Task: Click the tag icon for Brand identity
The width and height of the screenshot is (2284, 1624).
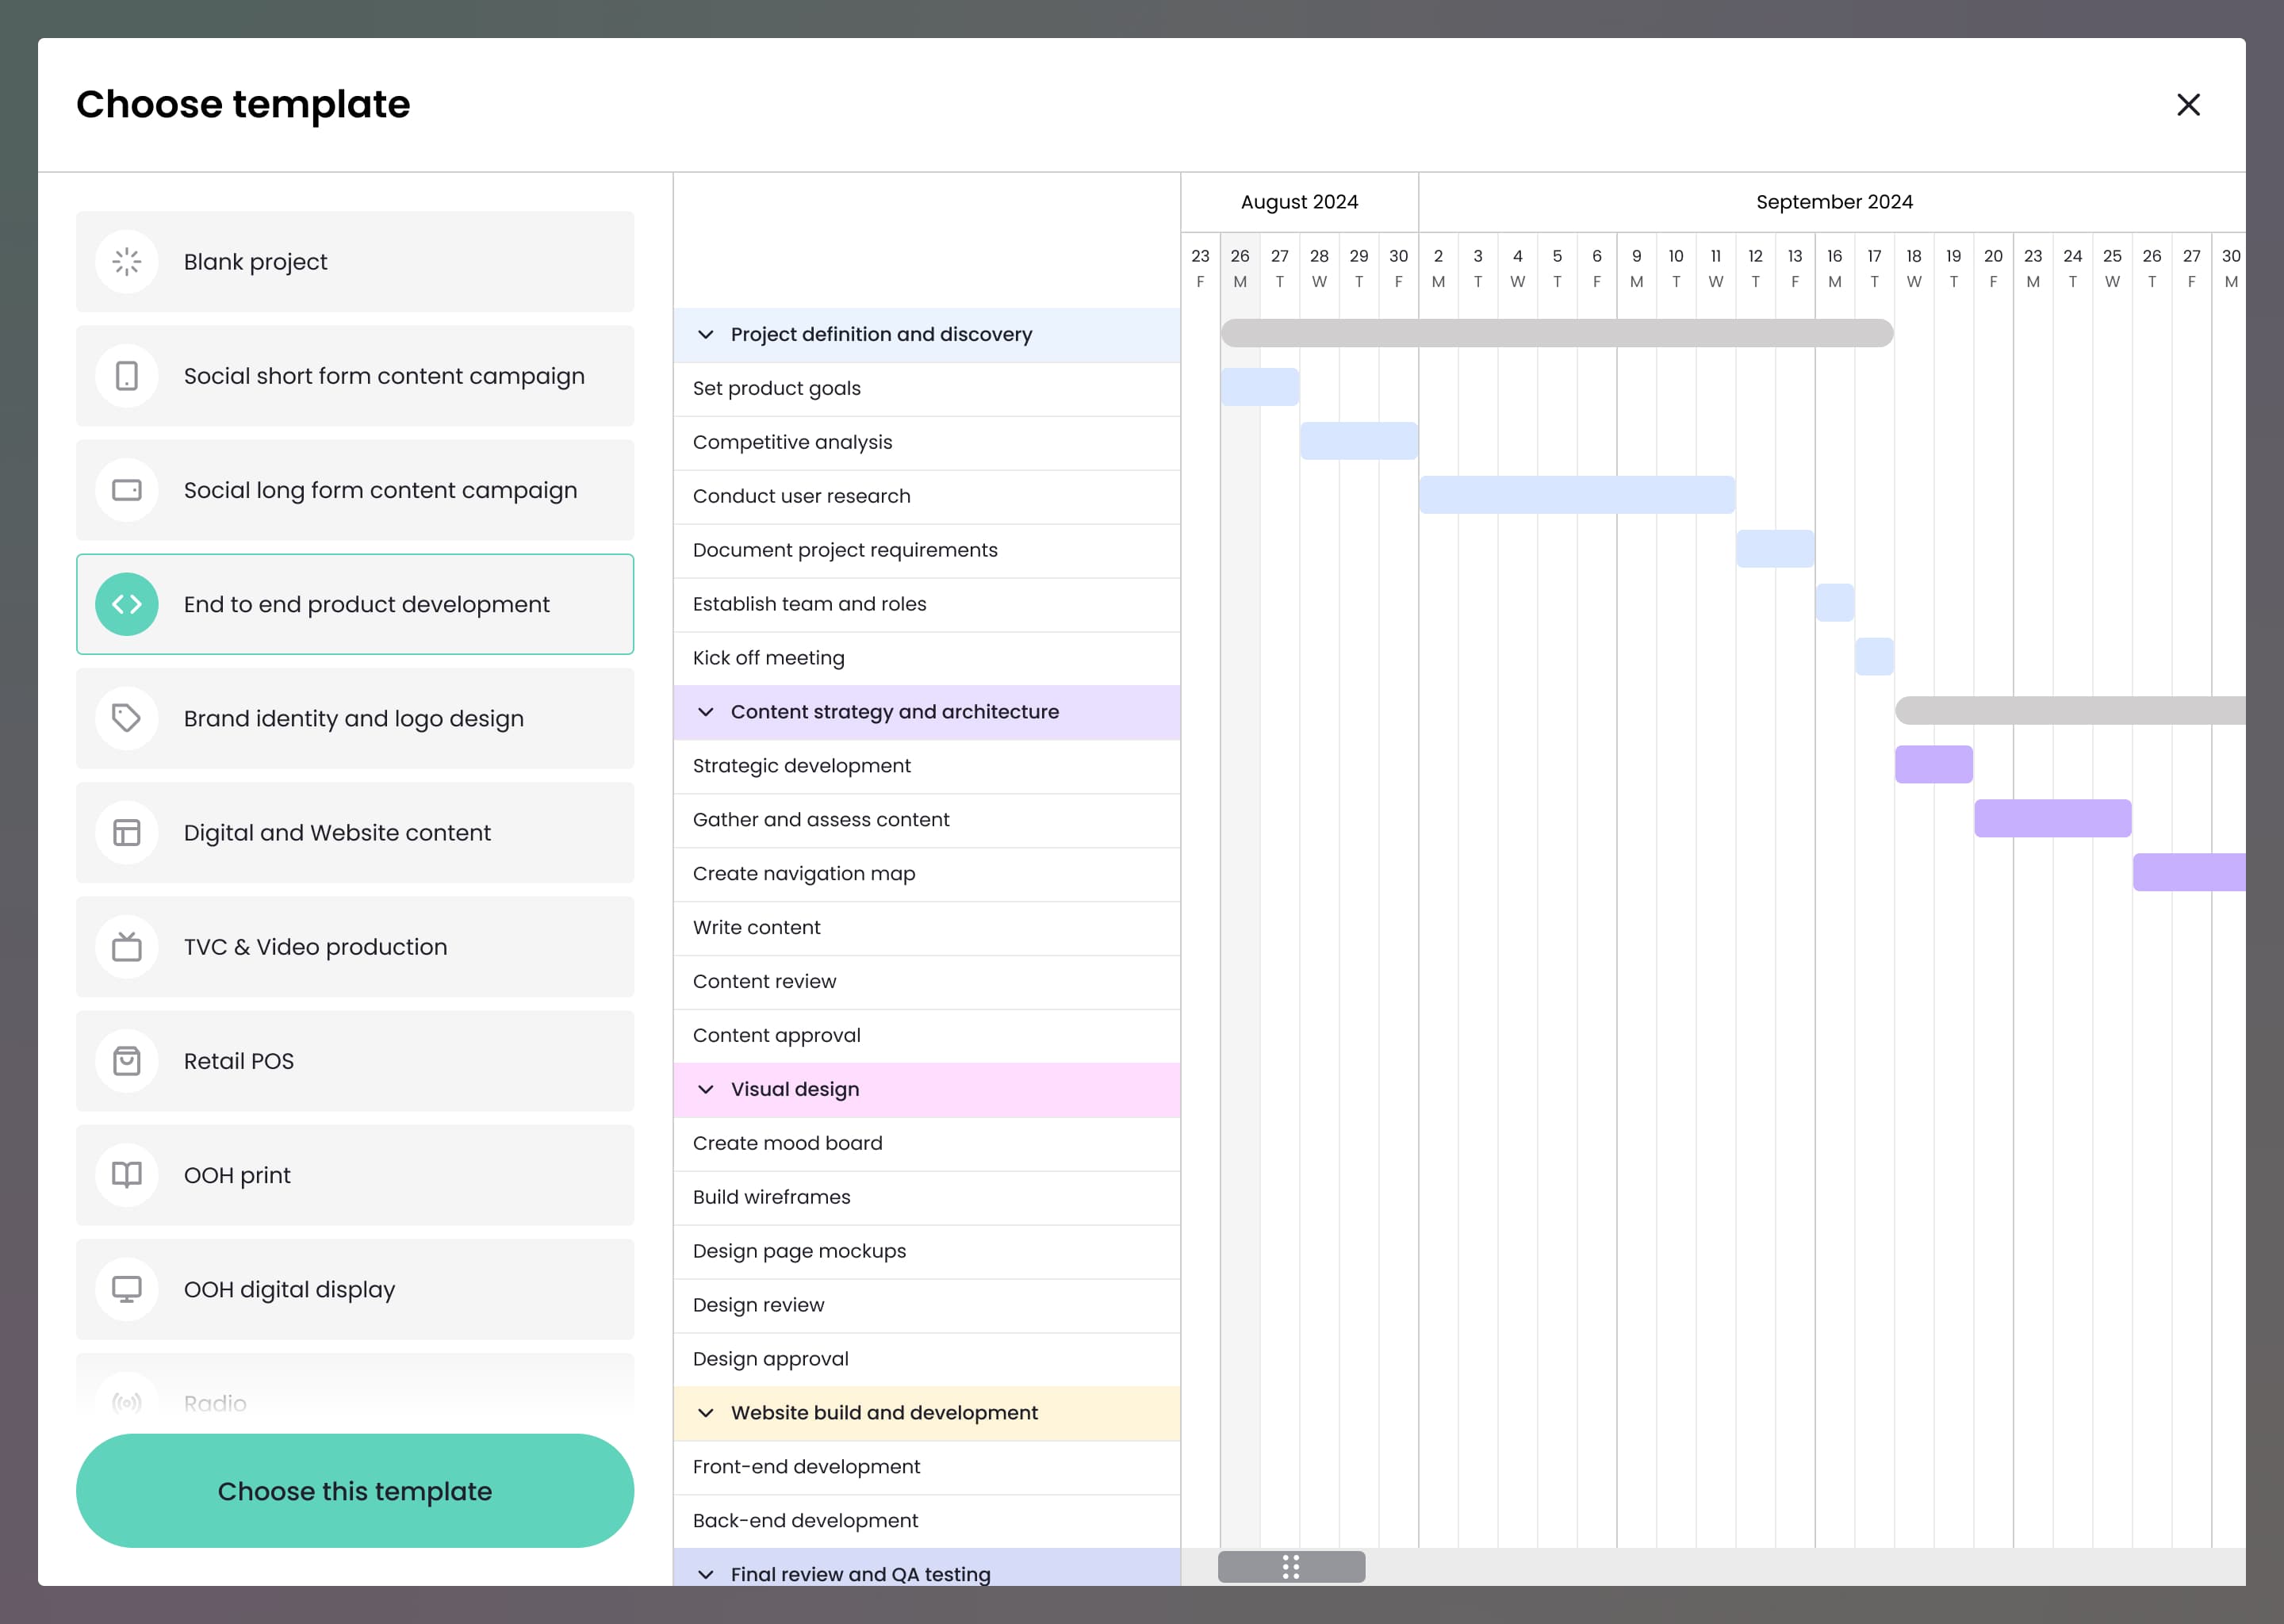Action: (127, 718)
